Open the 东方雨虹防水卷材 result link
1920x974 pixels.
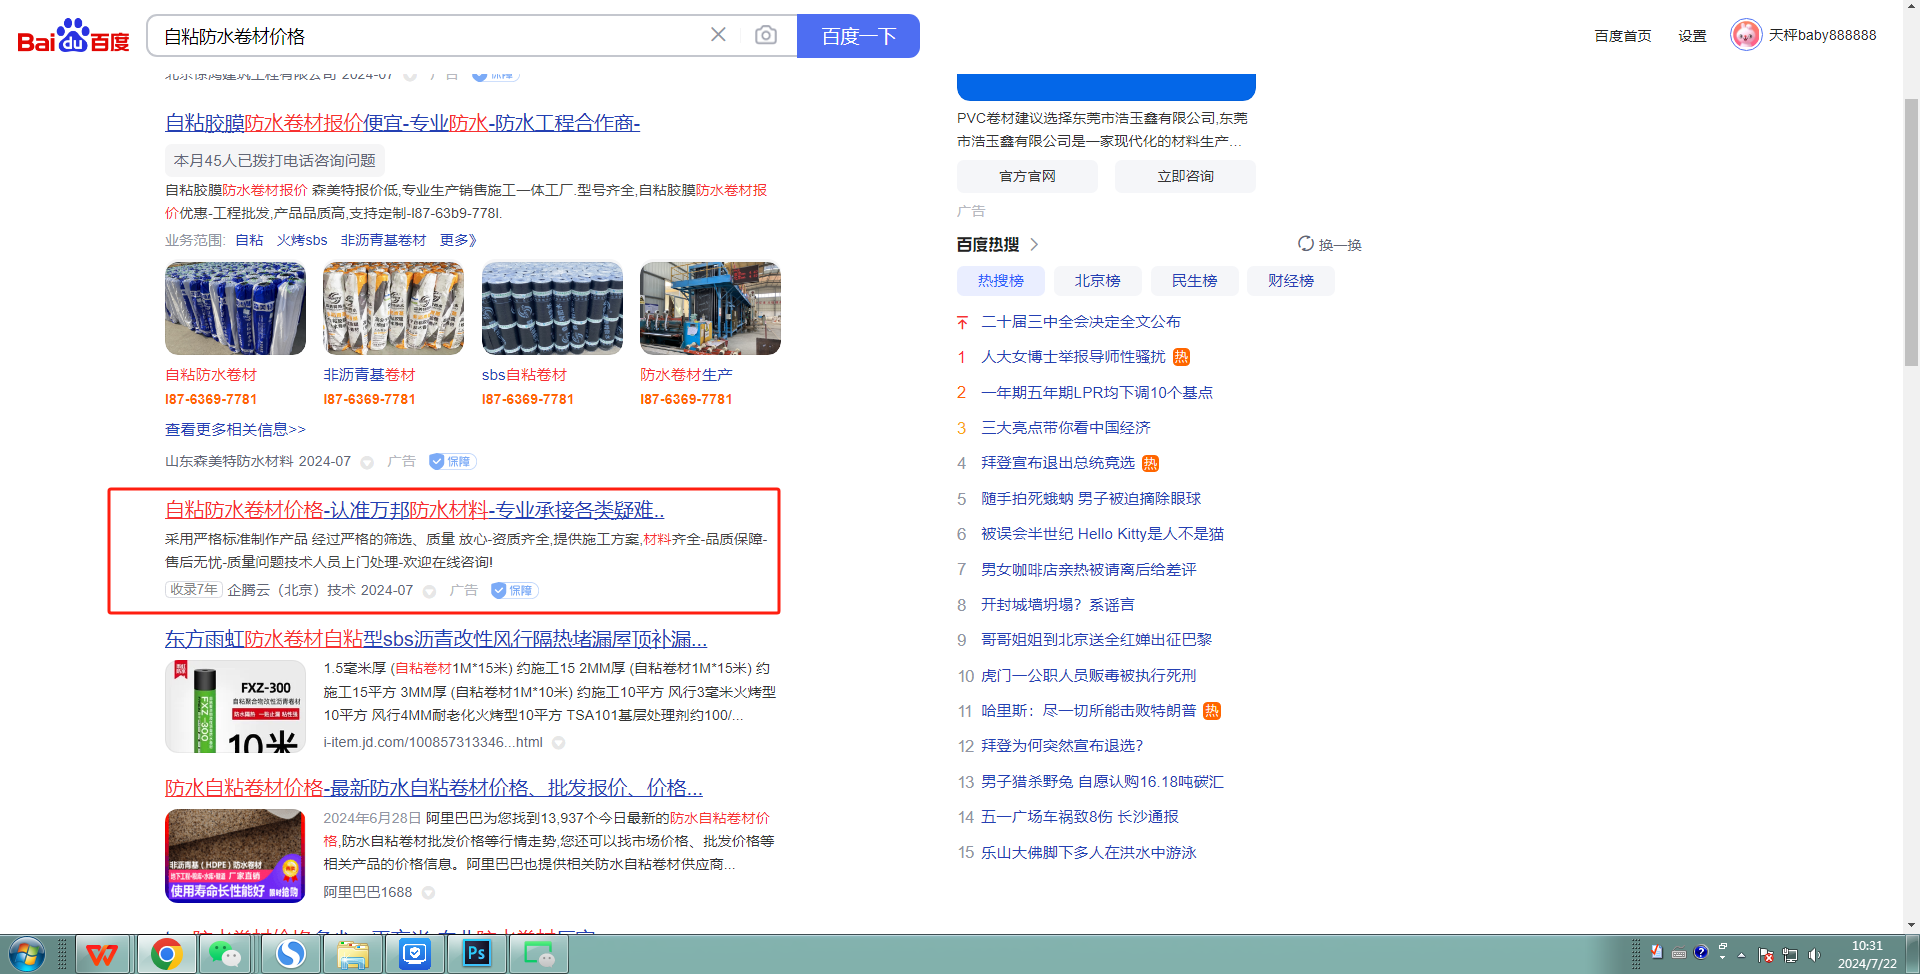(435, 639)
